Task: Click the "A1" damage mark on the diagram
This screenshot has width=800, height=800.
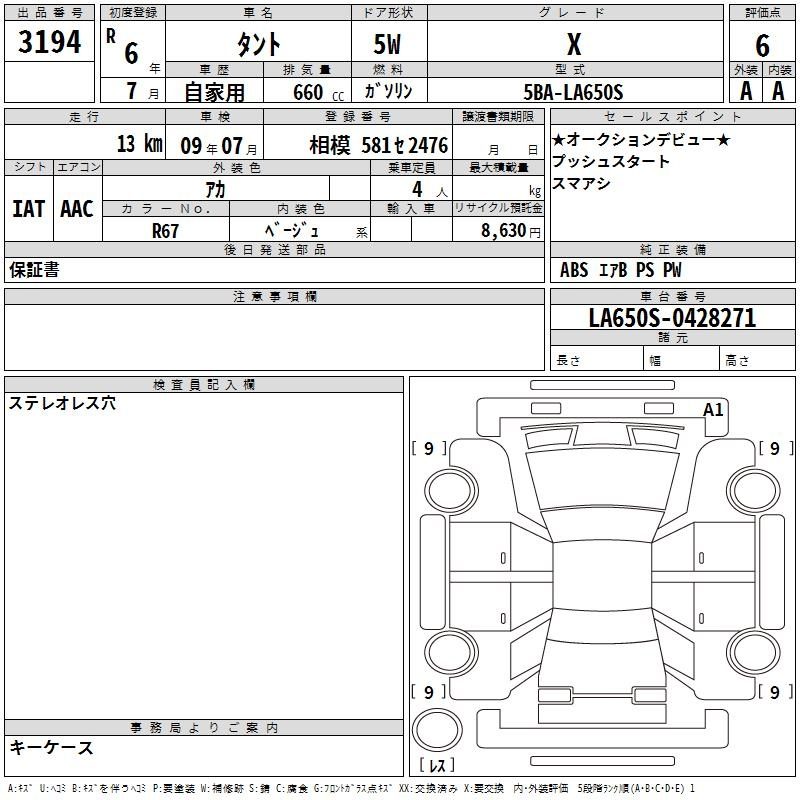Action: click(713, 410)
